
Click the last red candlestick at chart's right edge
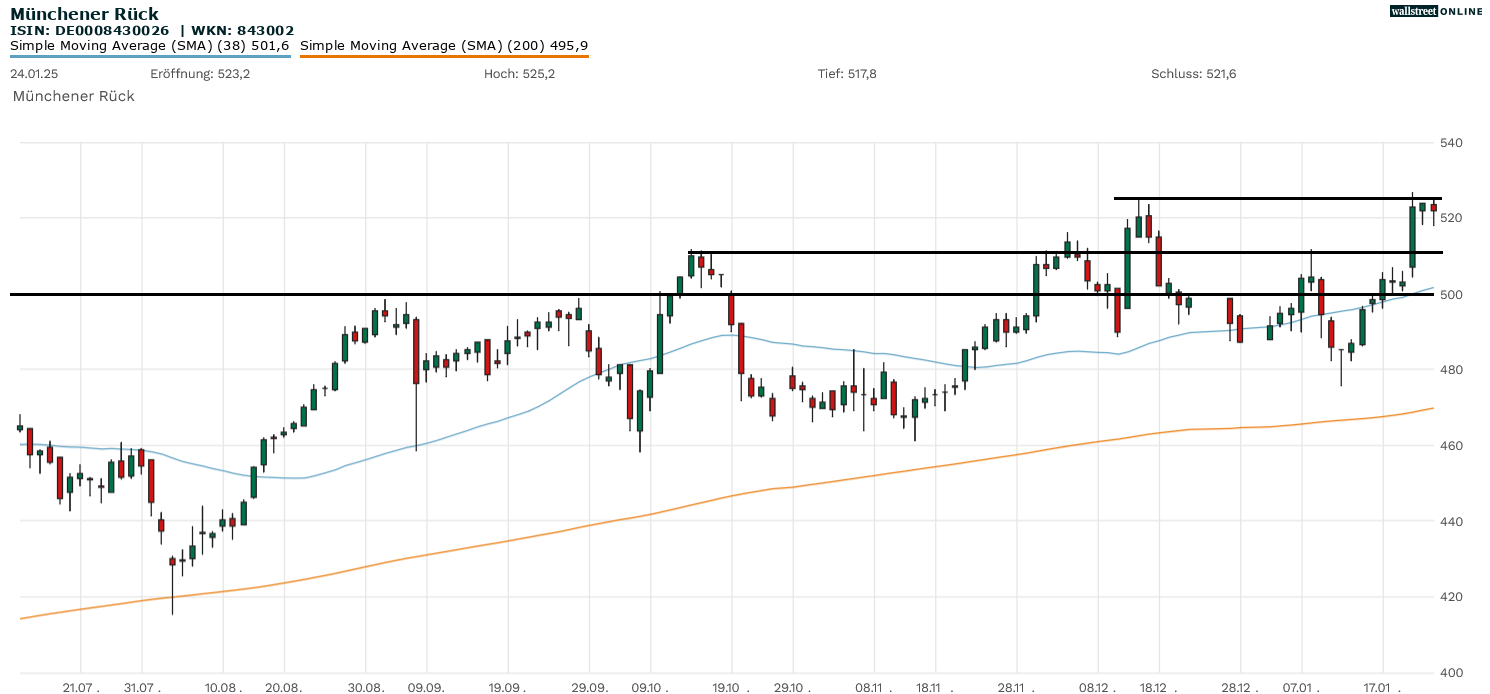click(x=1433, y=208)
